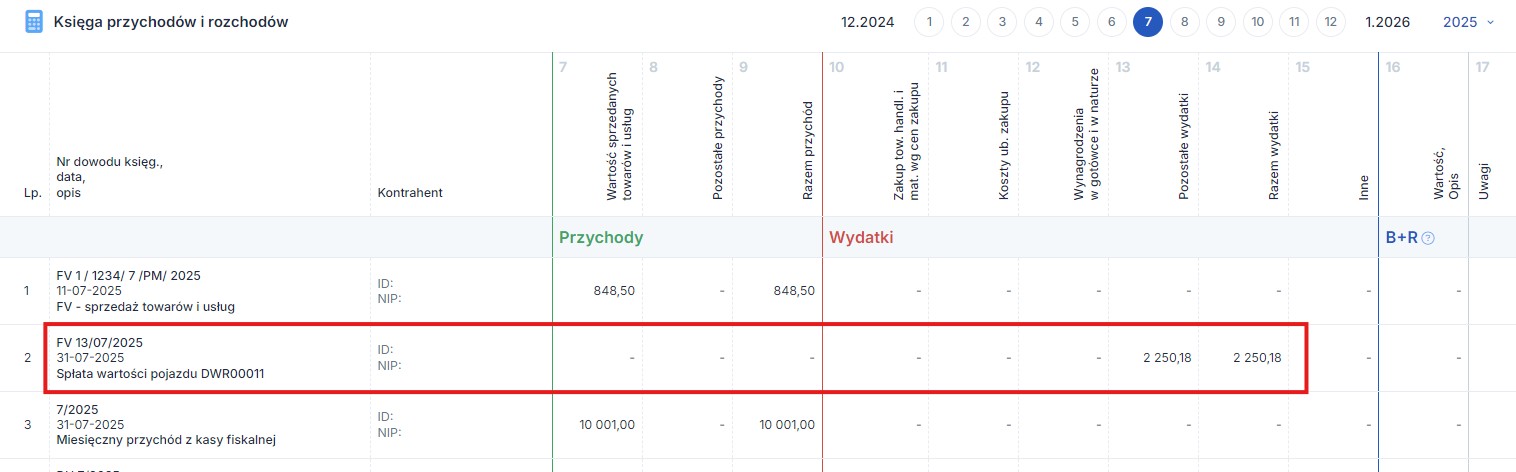Switch to month 4
This screenshot has width=1516, height=472.
pos(1039,22)
